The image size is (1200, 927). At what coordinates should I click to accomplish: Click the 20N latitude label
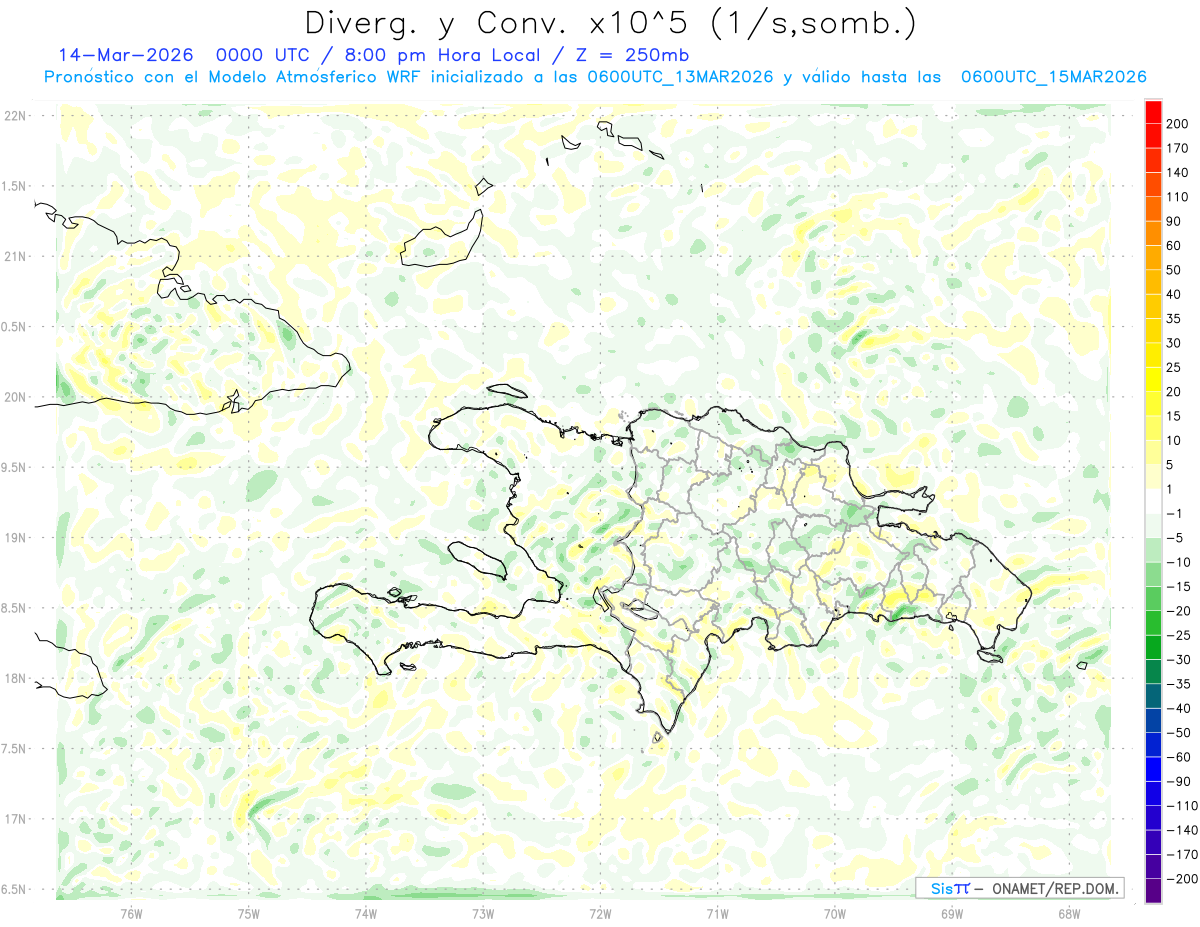(x=15, y=397)
